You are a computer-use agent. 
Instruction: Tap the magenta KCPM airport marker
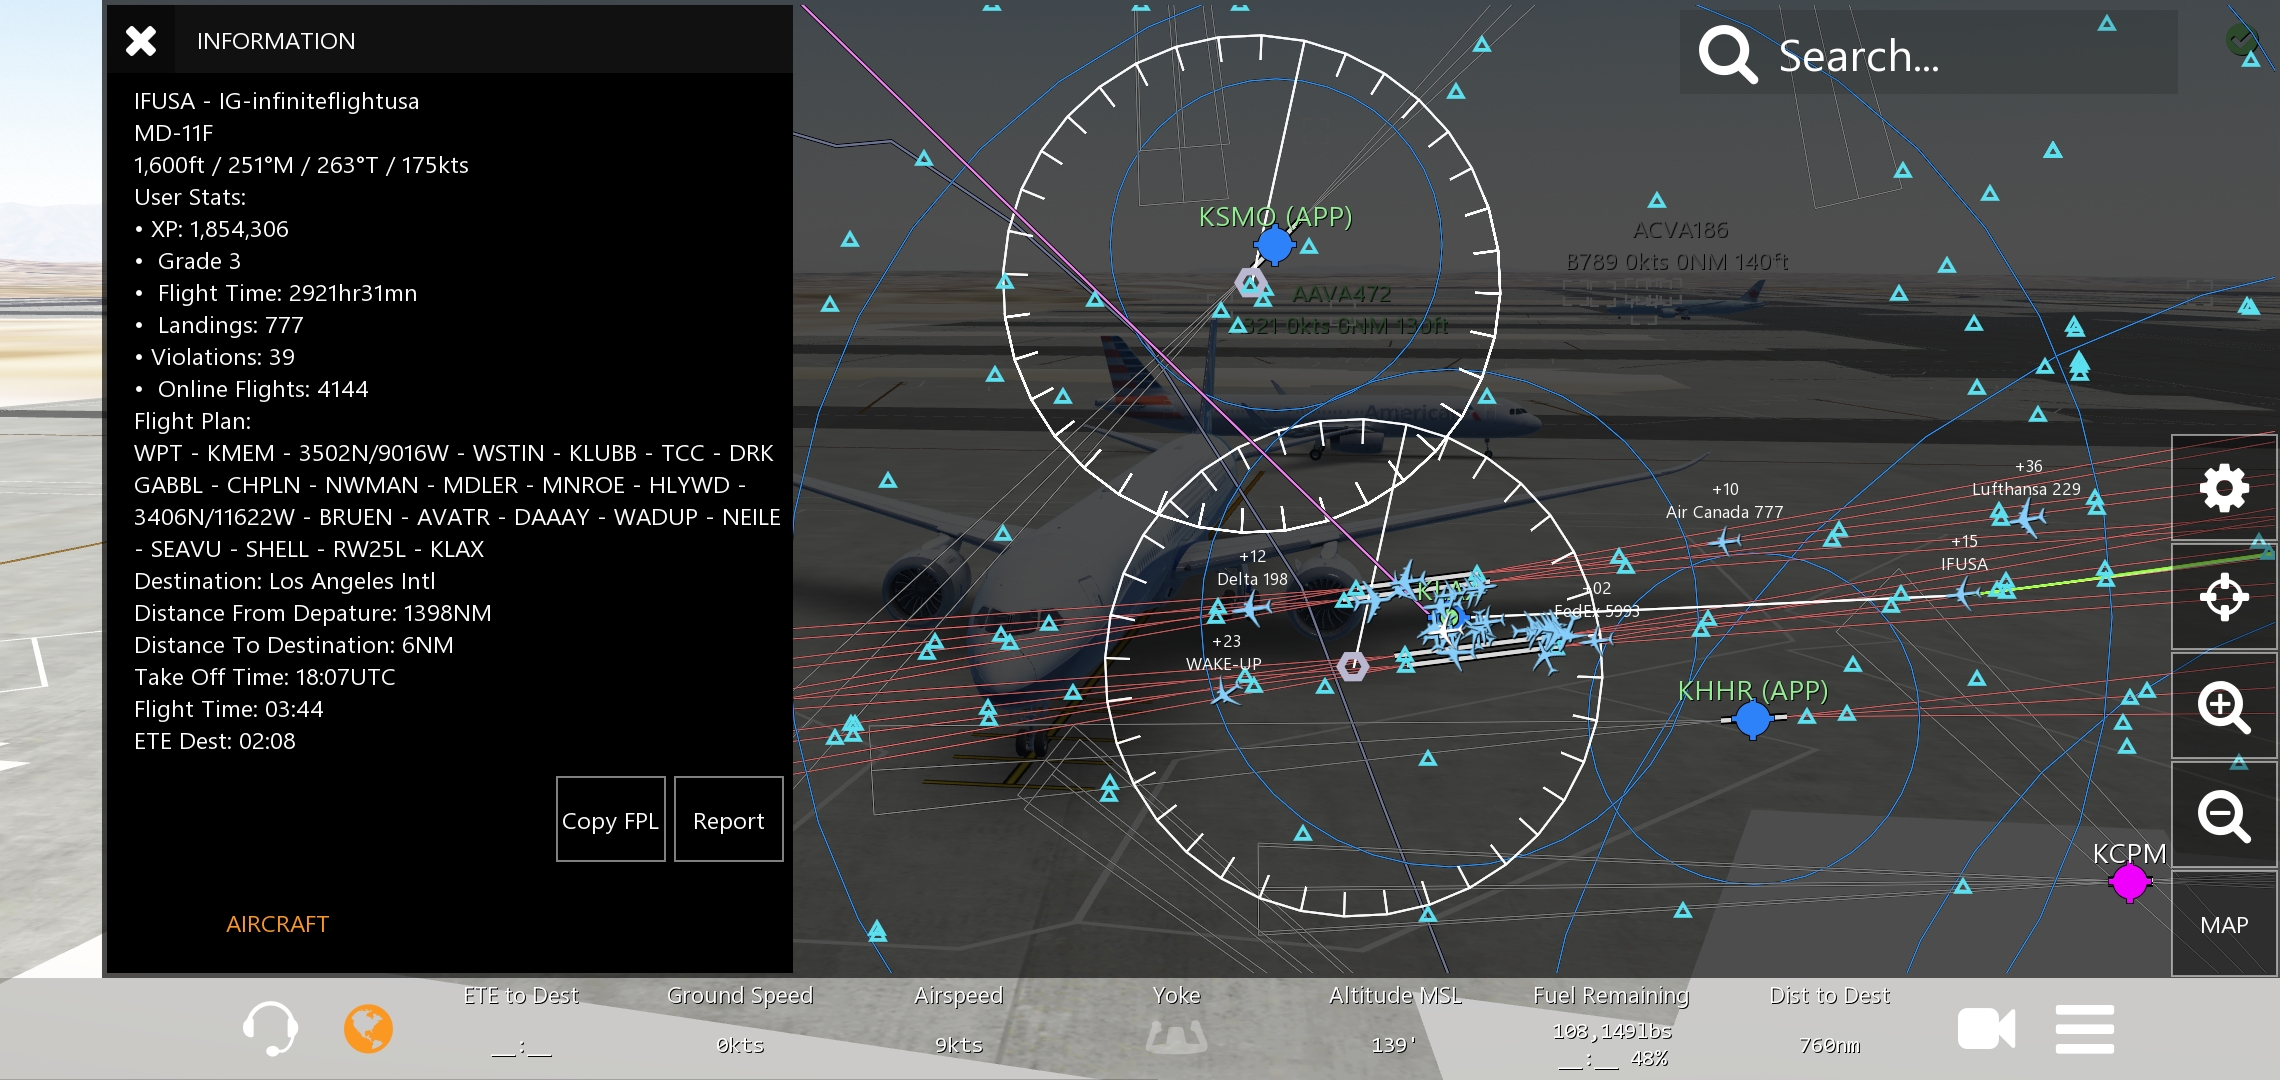click(x=2129, y=882)
